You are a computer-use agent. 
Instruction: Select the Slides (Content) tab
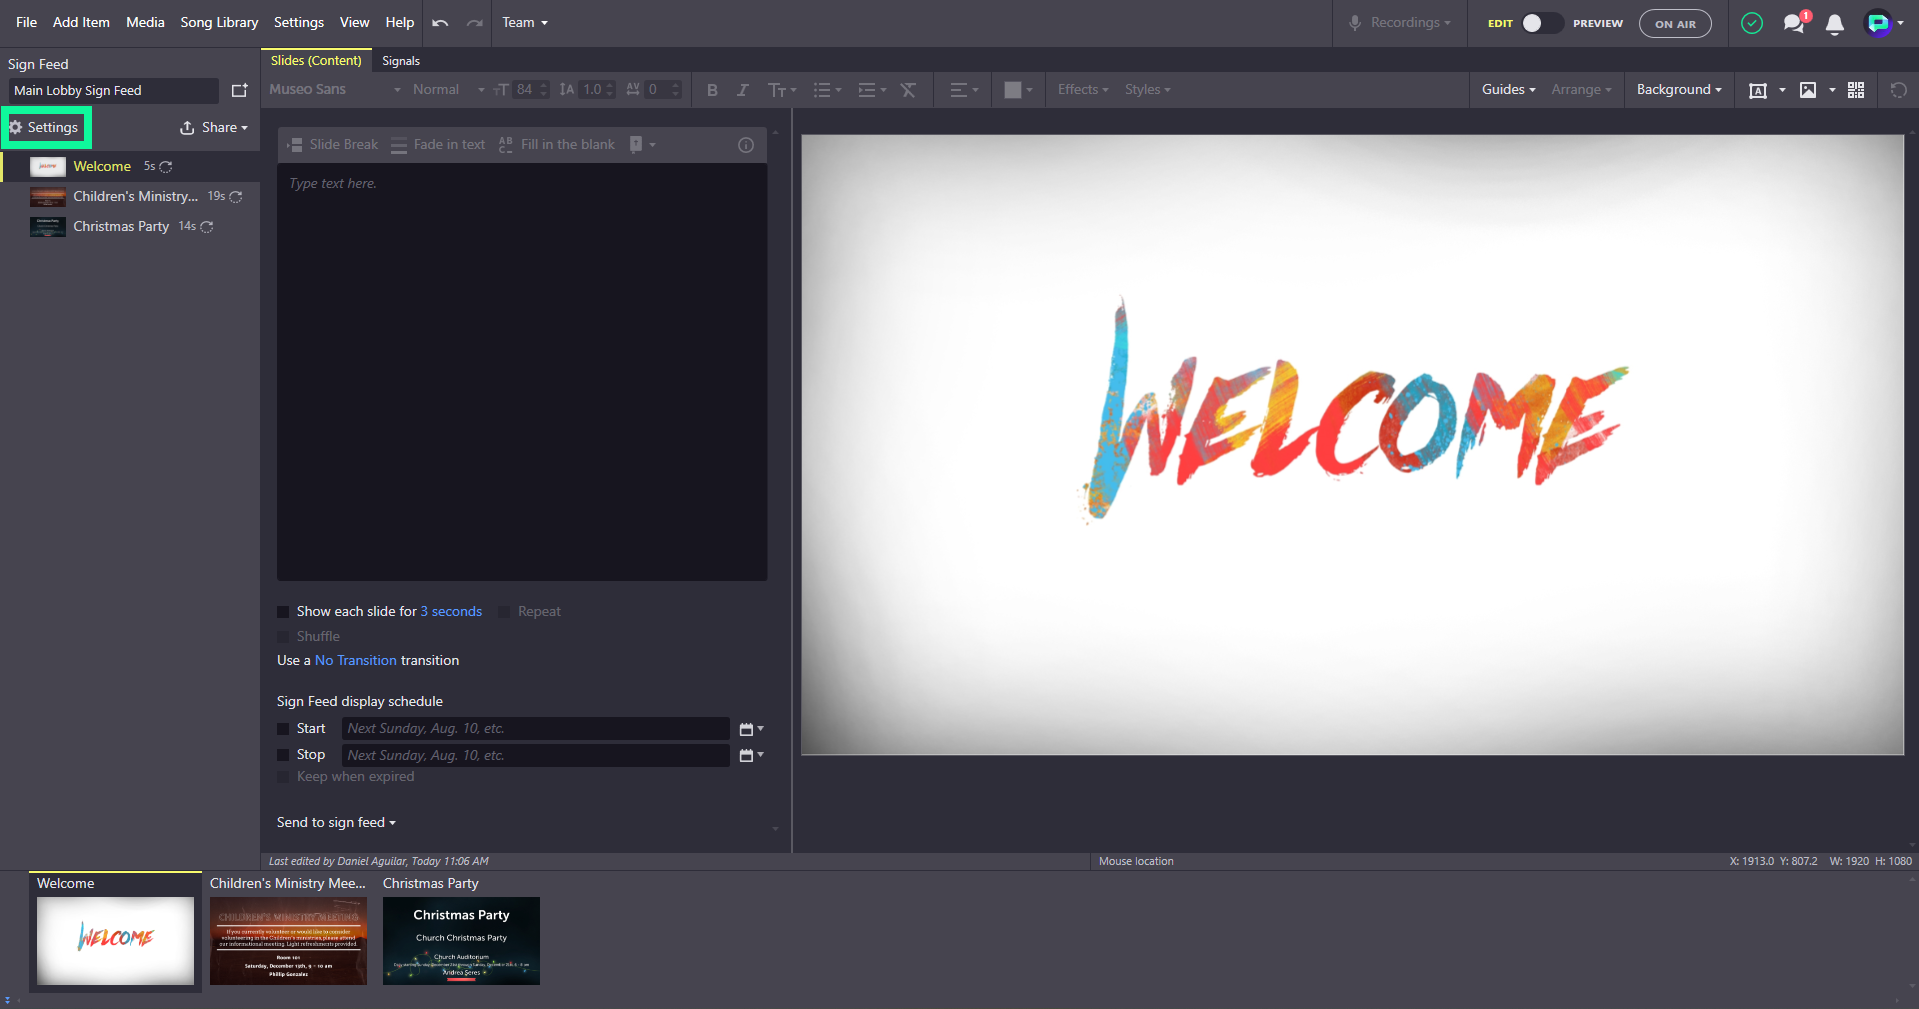[x=316, y=61]
